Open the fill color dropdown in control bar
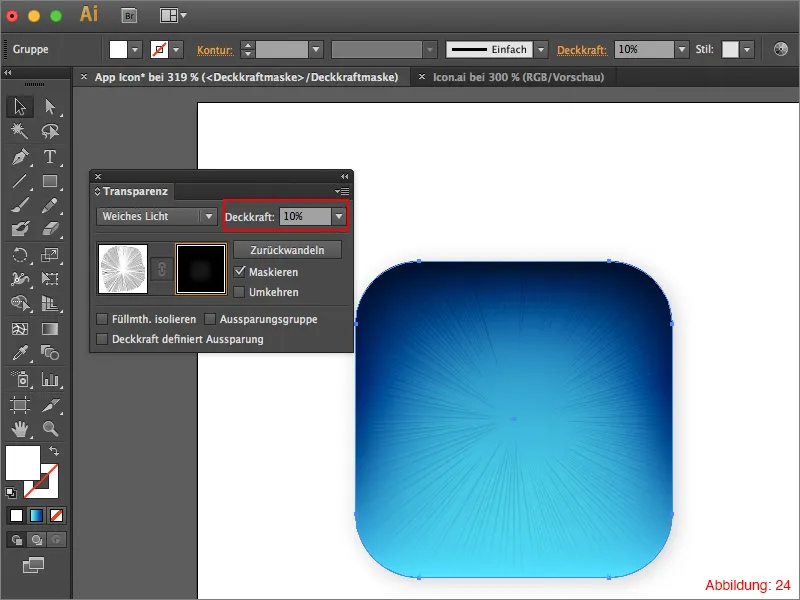Image resolution: width=800 pixels, height=600 pixels. [x=135, y=49]
